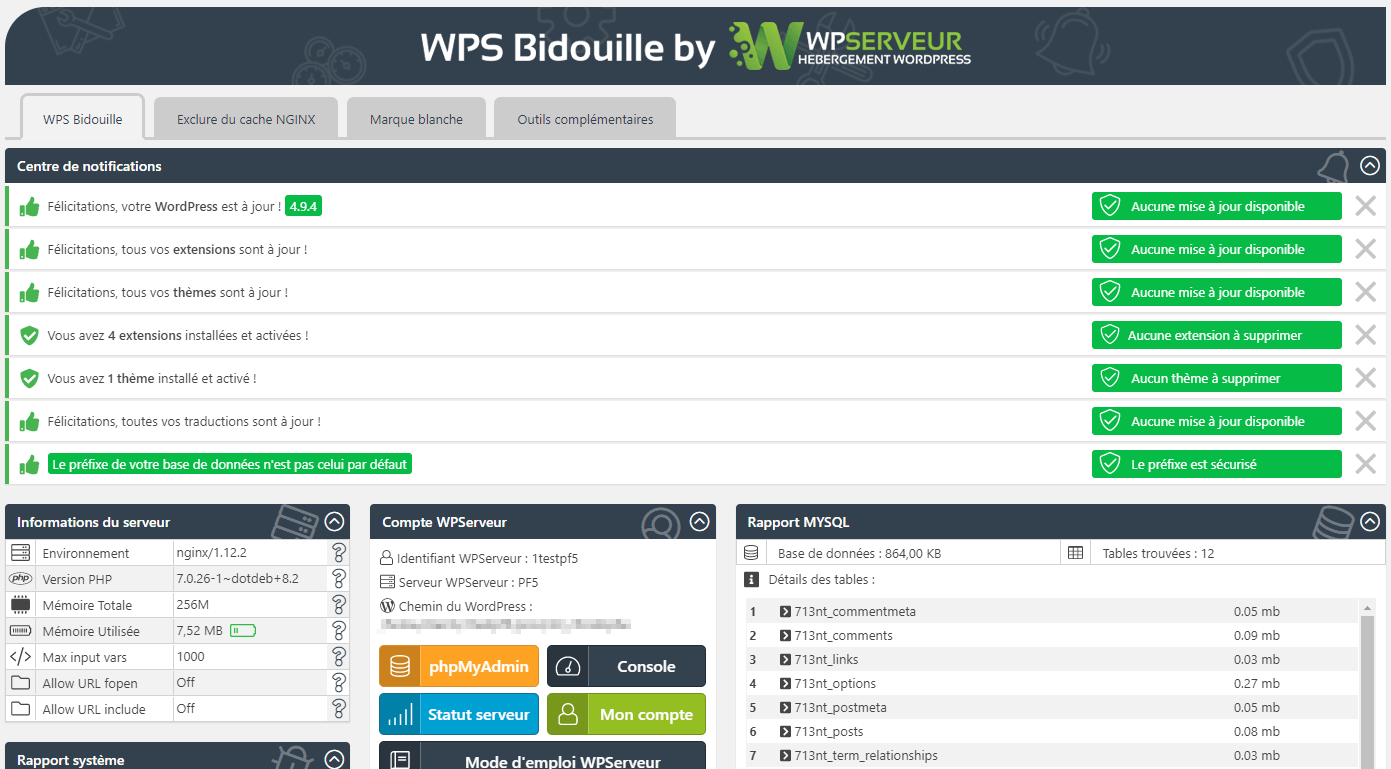This screenshot has width=1391, height=769.
Task: Dismiss the traductions sont à jour notification
Action: (x=1365, y=421)
